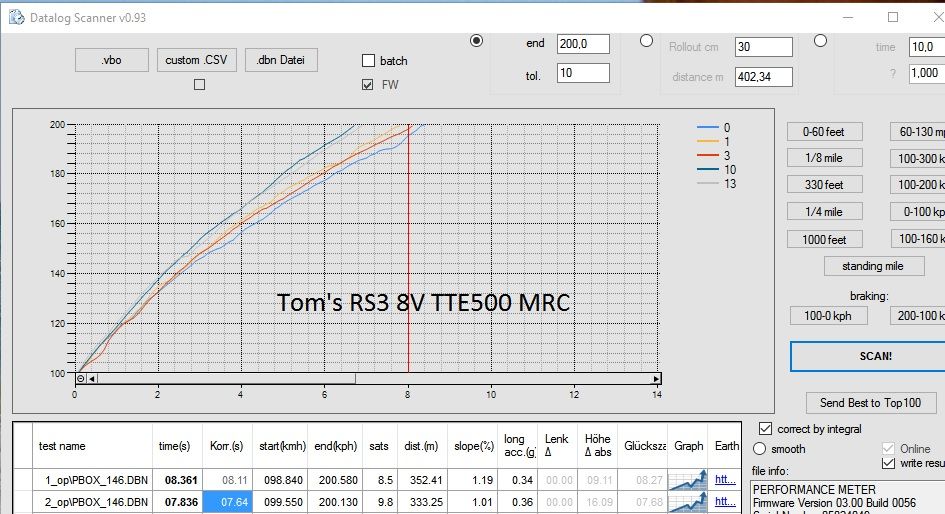Load a .vbo file
945x514 pixels.
coord(111,60)
